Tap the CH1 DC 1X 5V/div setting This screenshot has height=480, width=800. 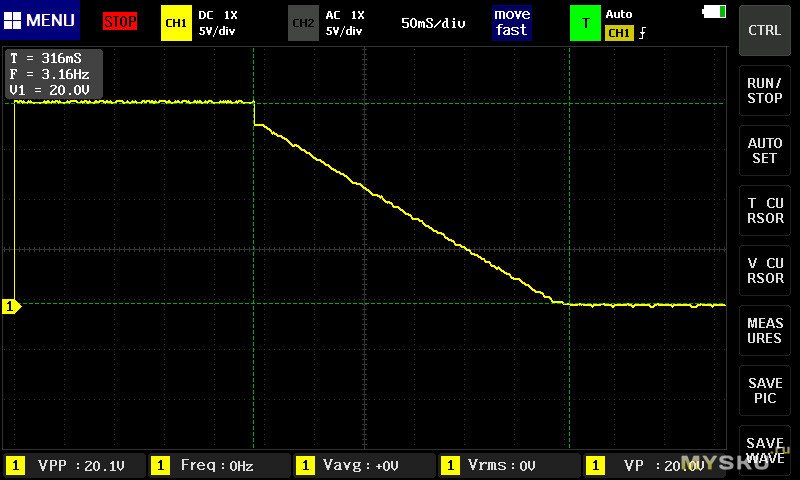[x=218, y=23]
